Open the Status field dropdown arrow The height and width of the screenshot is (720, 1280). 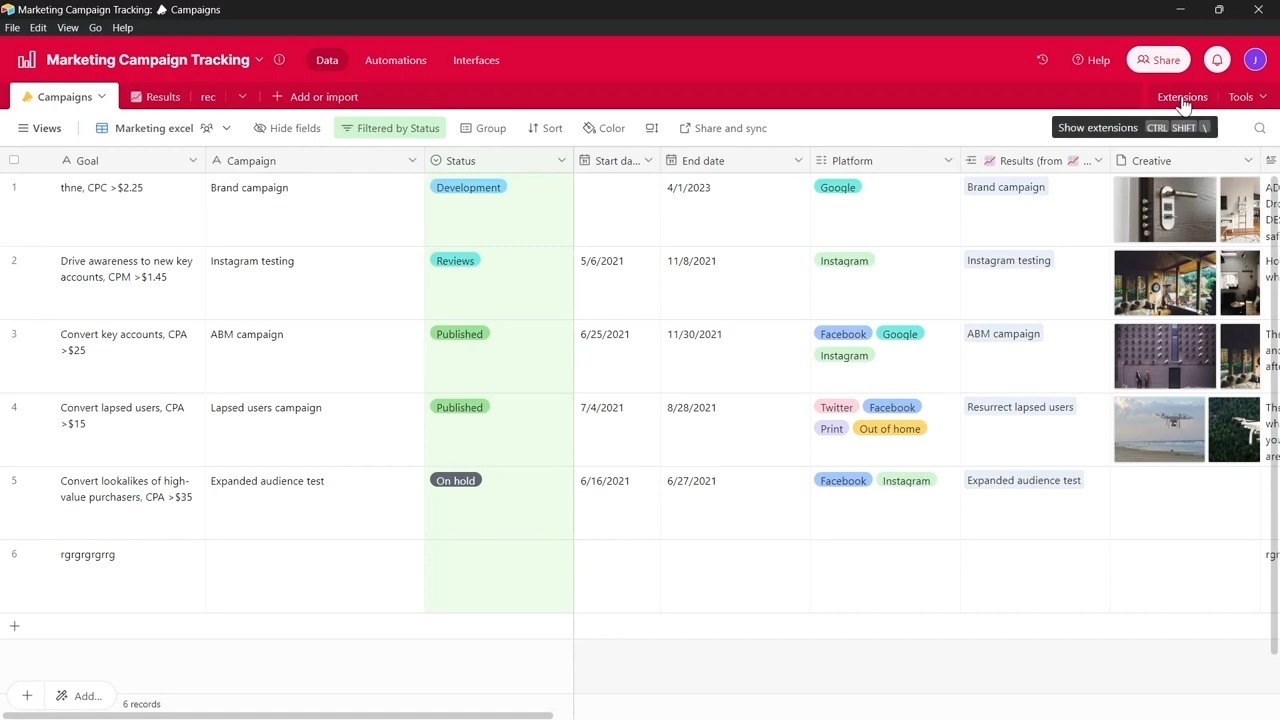click(x=562, y=161)
